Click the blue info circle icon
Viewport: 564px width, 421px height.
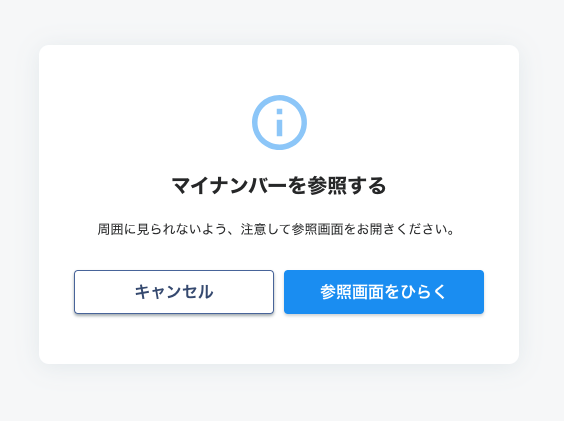[x=279, y=122]
